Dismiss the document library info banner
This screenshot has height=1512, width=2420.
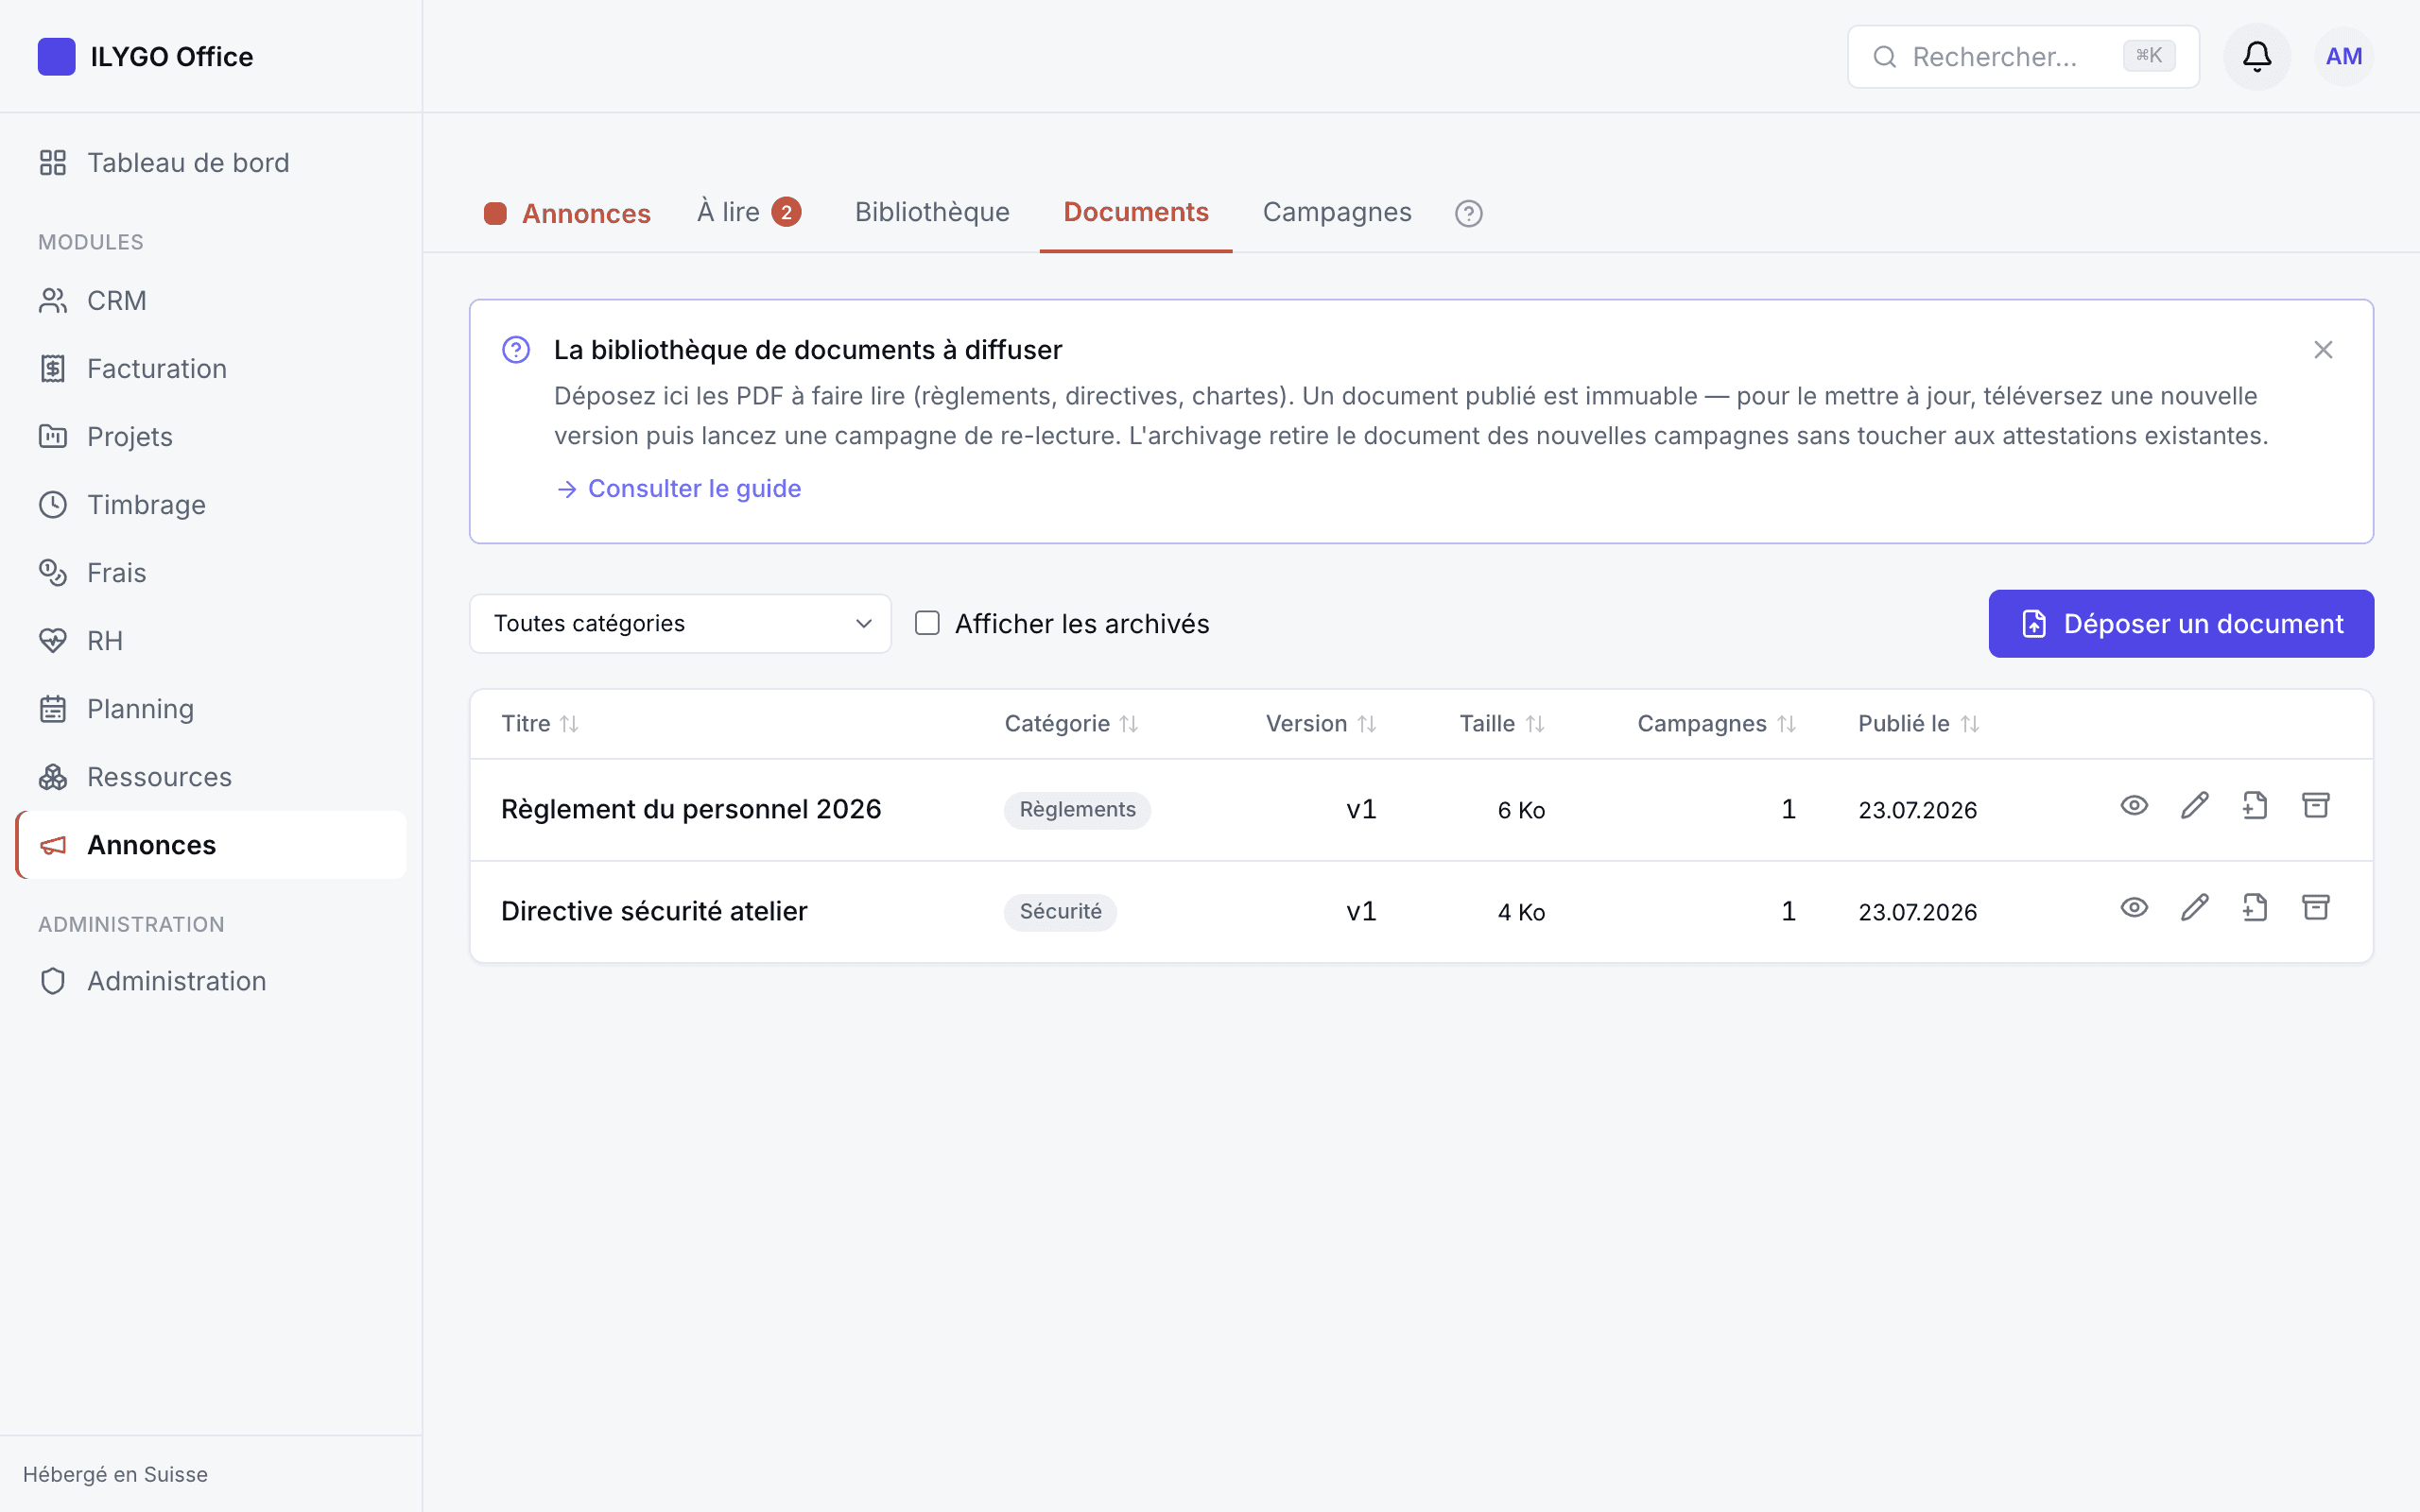point(2322,350)
